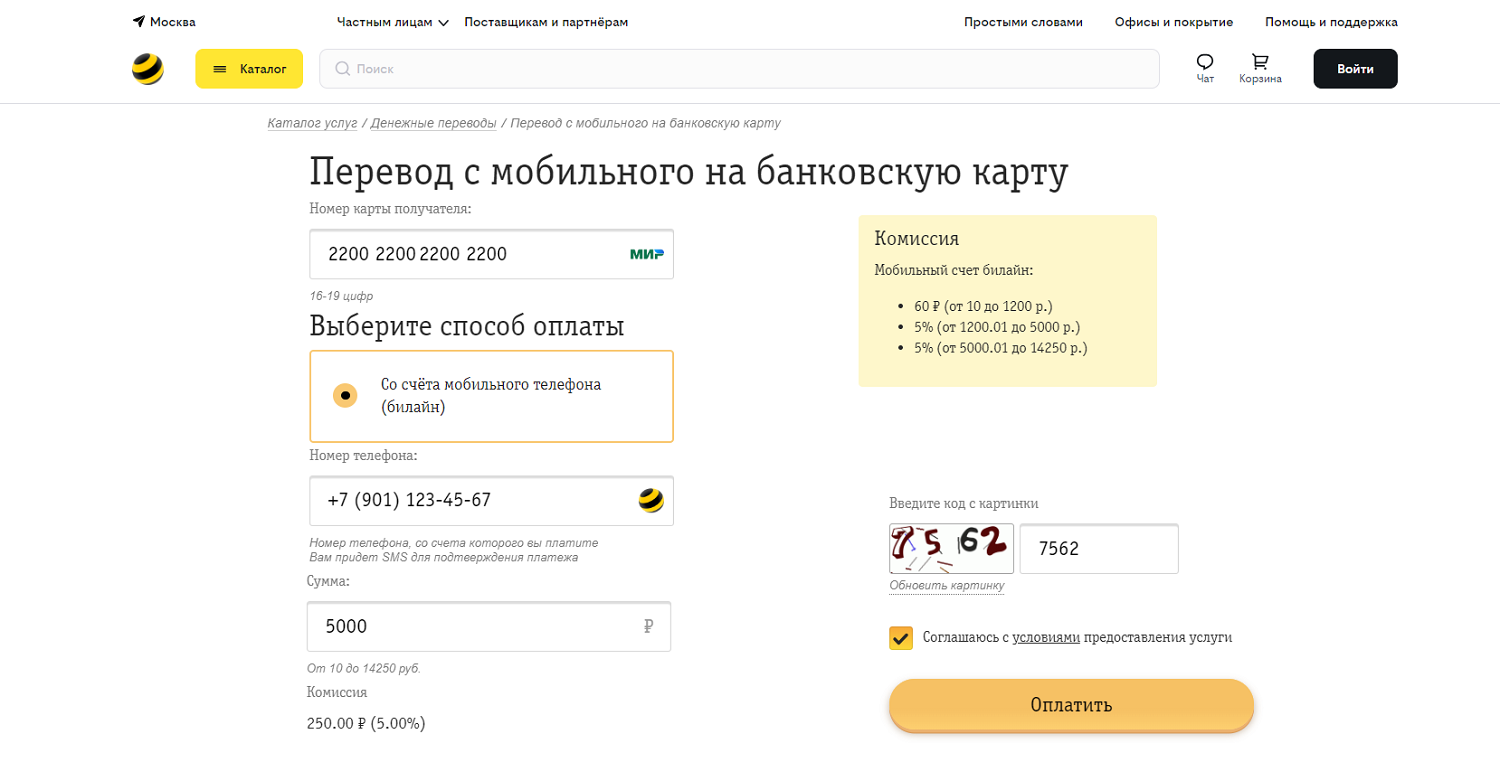Follow the Каталог услуг breadcrumb link
Viewport: 1500px width, 781px height.
[312, 123]
